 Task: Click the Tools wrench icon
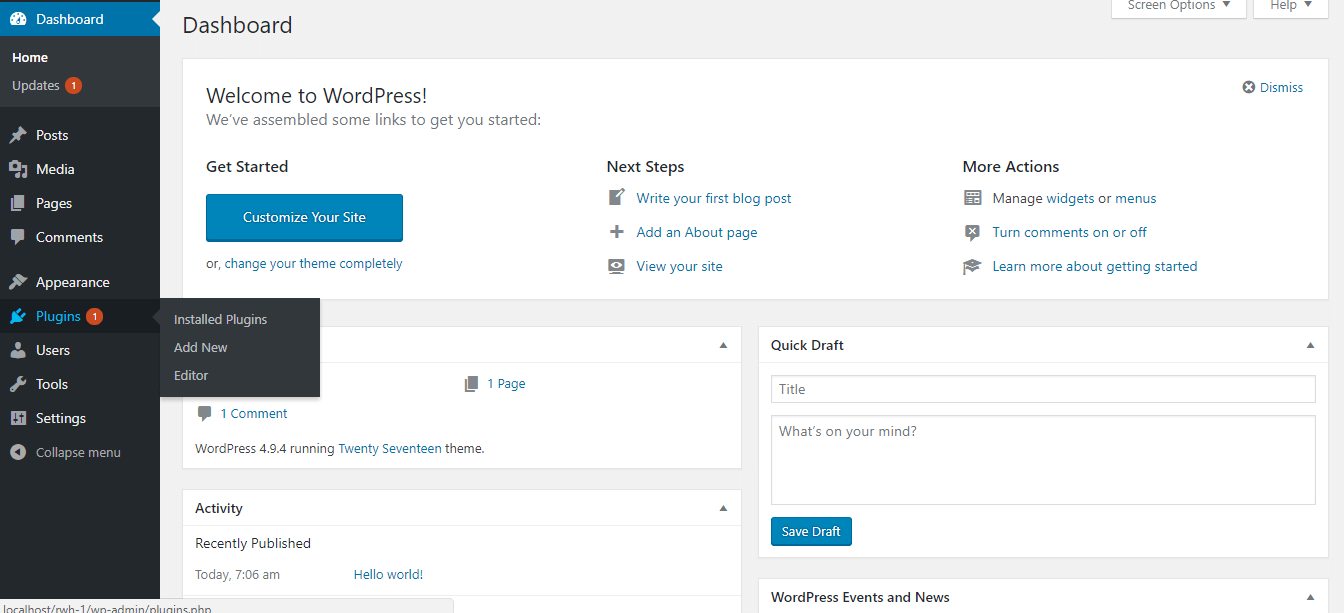click(18, 384)
